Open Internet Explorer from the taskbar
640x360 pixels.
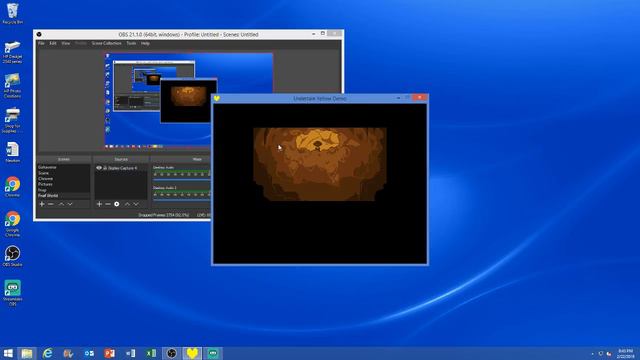click(48, 353)
